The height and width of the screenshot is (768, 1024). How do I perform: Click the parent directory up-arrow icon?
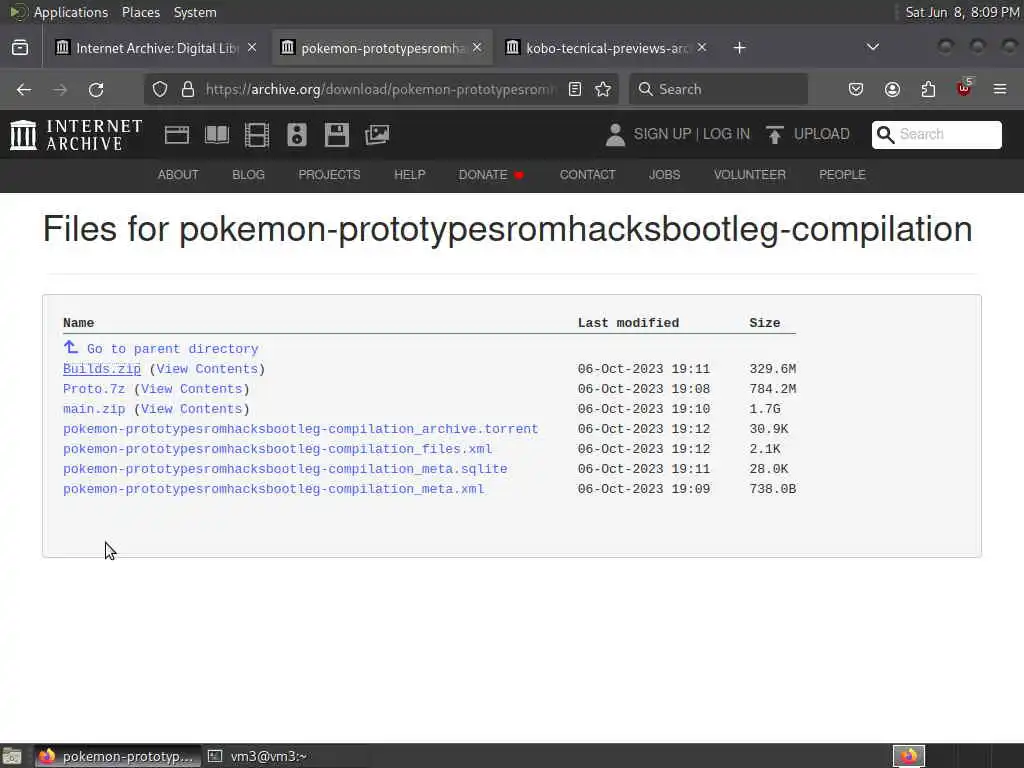click(71, 347)
